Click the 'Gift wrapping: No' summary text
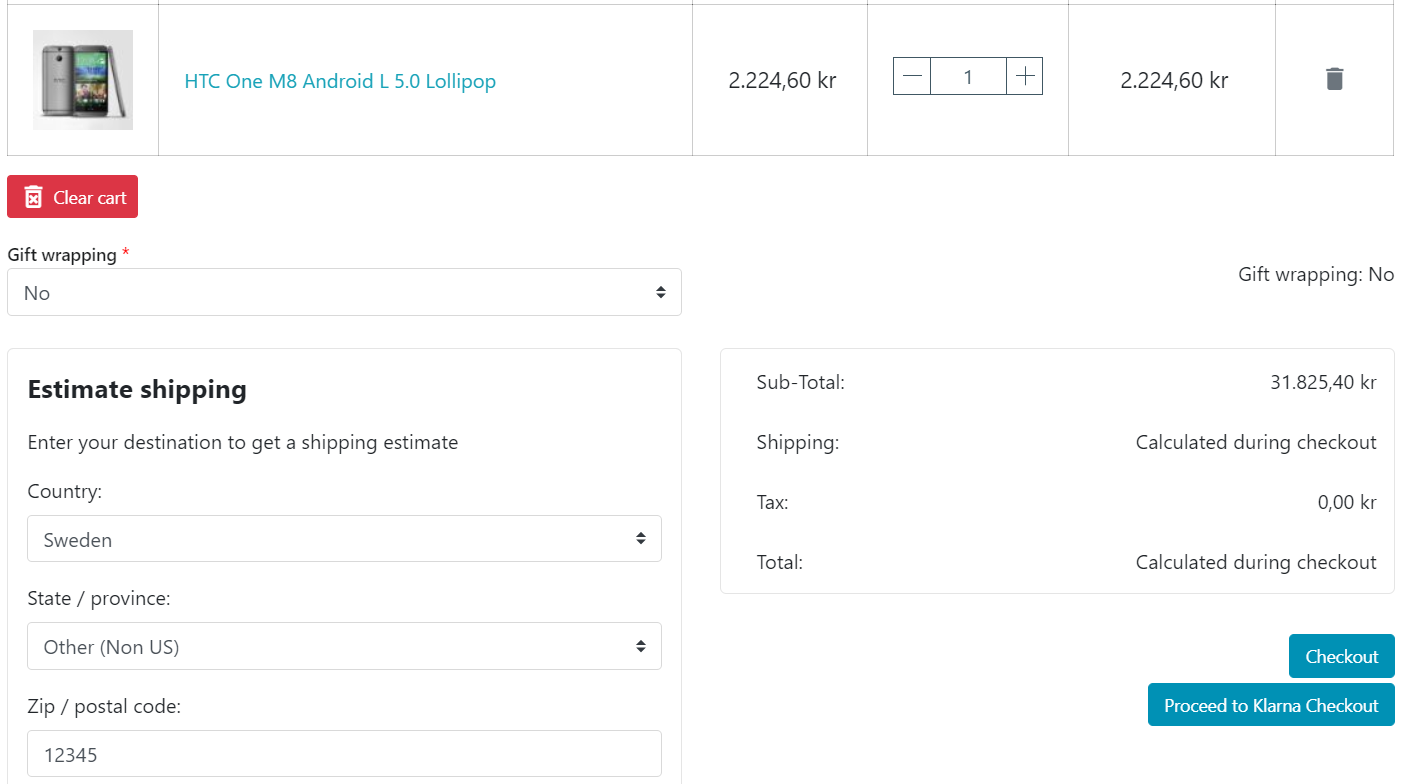 (x=1316, y=274)
